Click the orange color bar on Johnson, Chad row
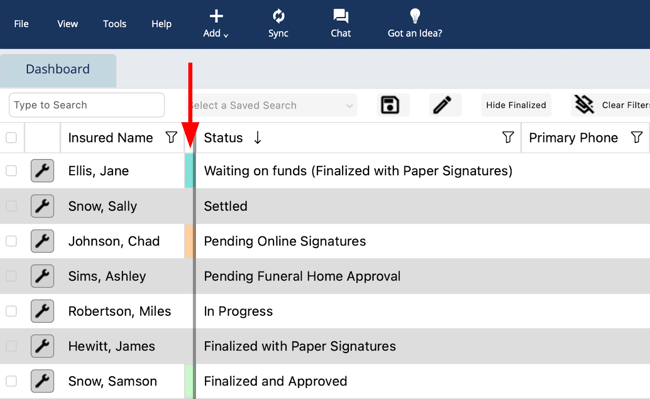Image resolution: width=650 pixels, height=399 pixels. [x=189, y=241]
